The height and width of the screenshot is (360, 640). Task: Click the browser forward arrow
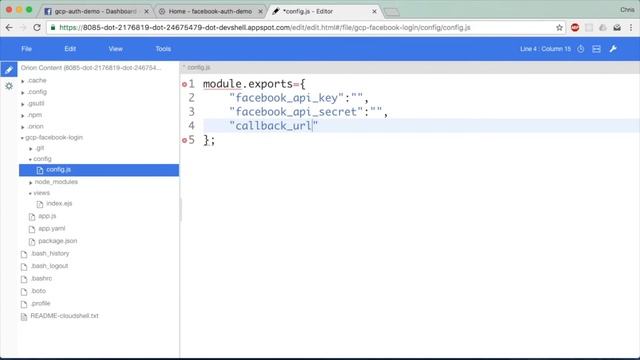[23, 28]
